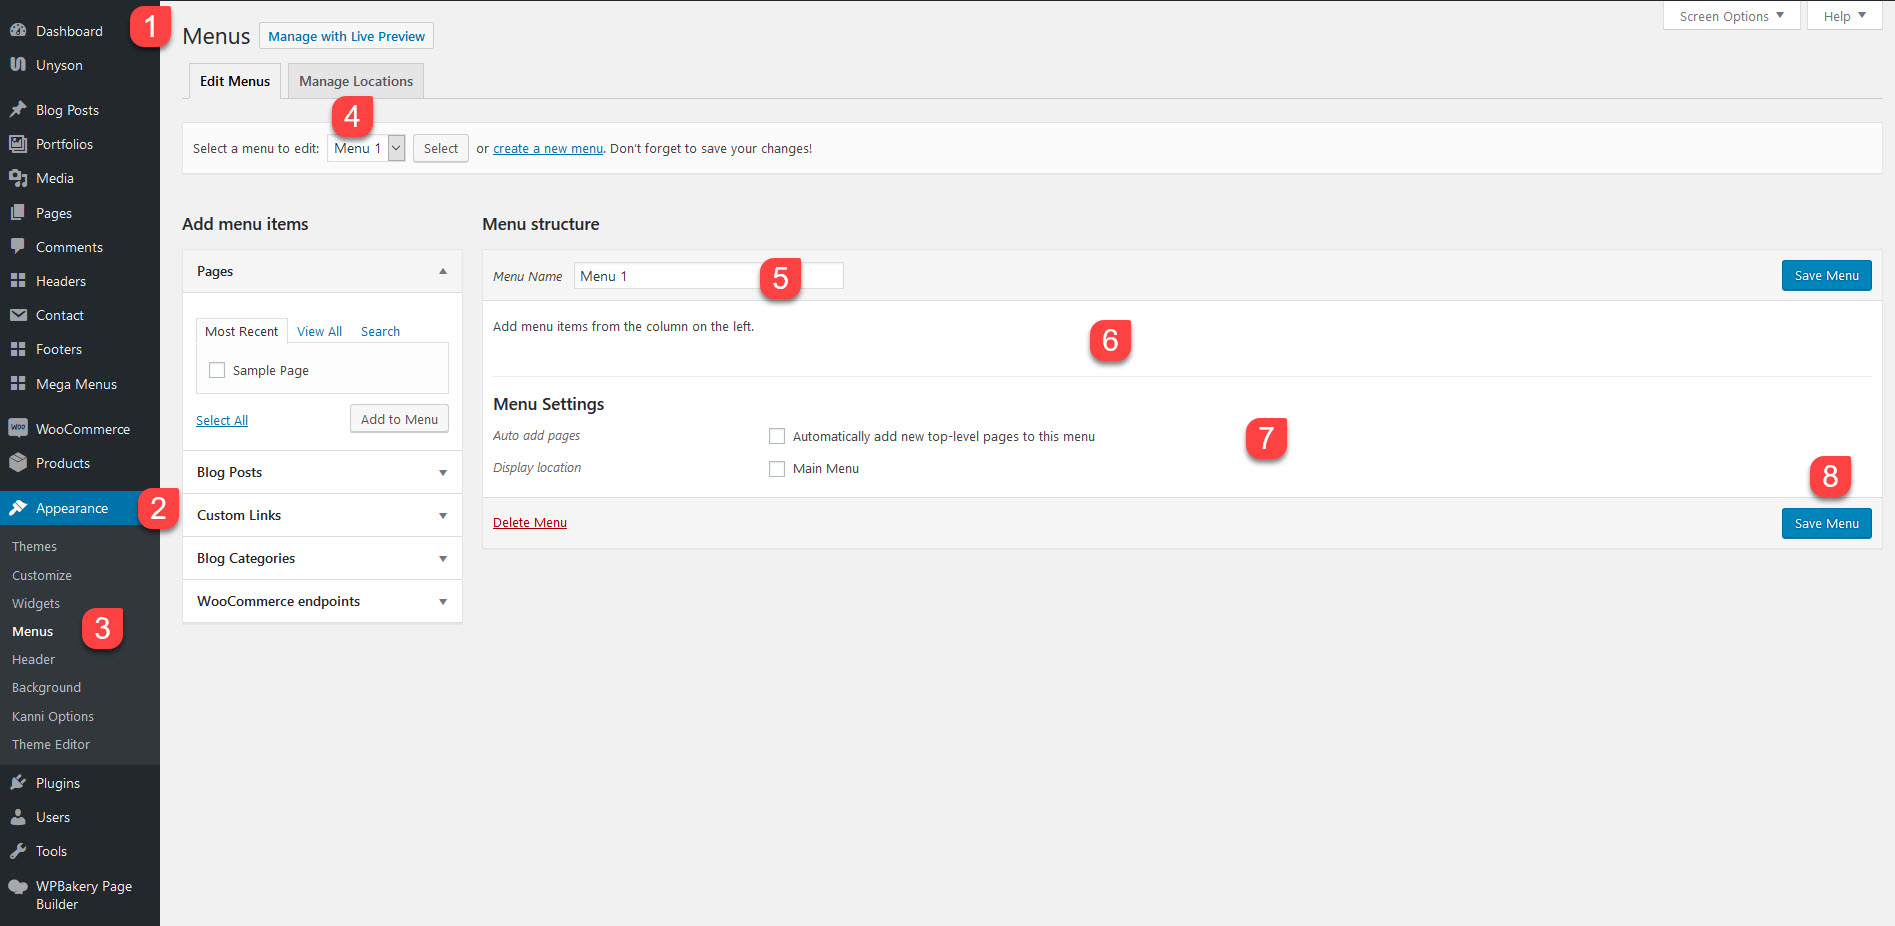Click the Products box icon
Image resolution: width=1895 pixels, height=926 pixels.
coord(18,463)
